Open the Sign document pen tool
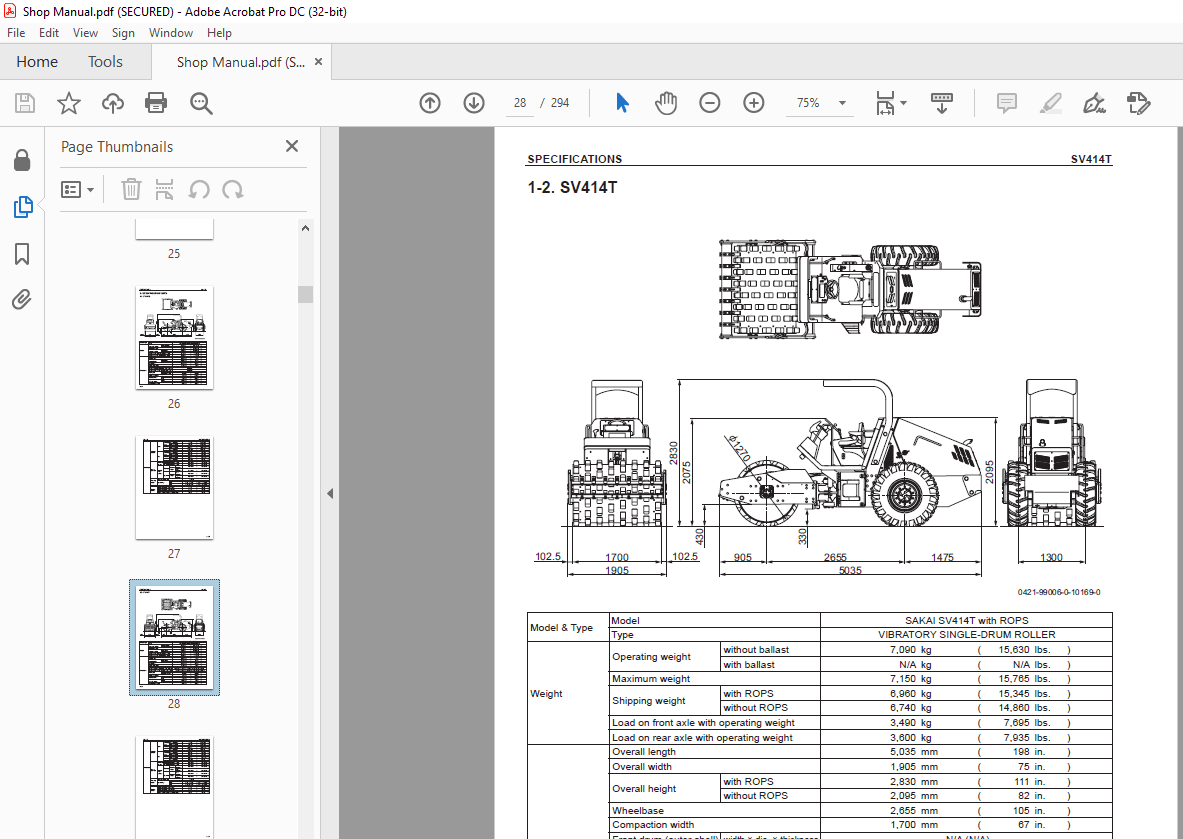1183x839 pixels. [1094, 103]
